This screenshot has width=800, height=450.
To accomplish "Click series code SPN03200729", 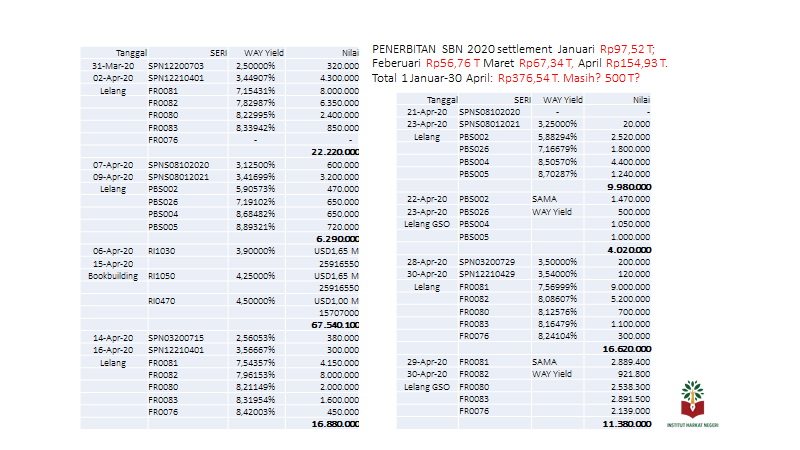I will tap(487, 262).
